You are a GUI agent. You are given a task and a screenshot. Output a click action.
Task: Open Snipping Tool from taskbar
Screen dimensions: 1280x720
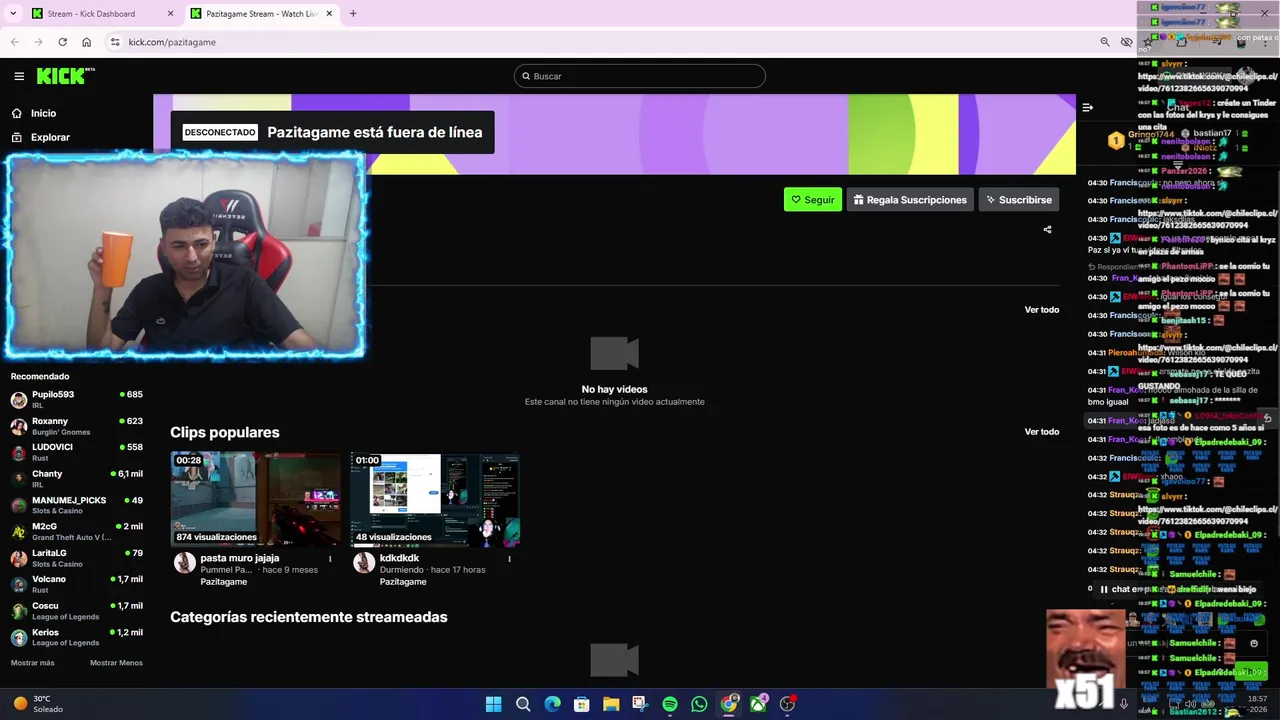[640, 704]
